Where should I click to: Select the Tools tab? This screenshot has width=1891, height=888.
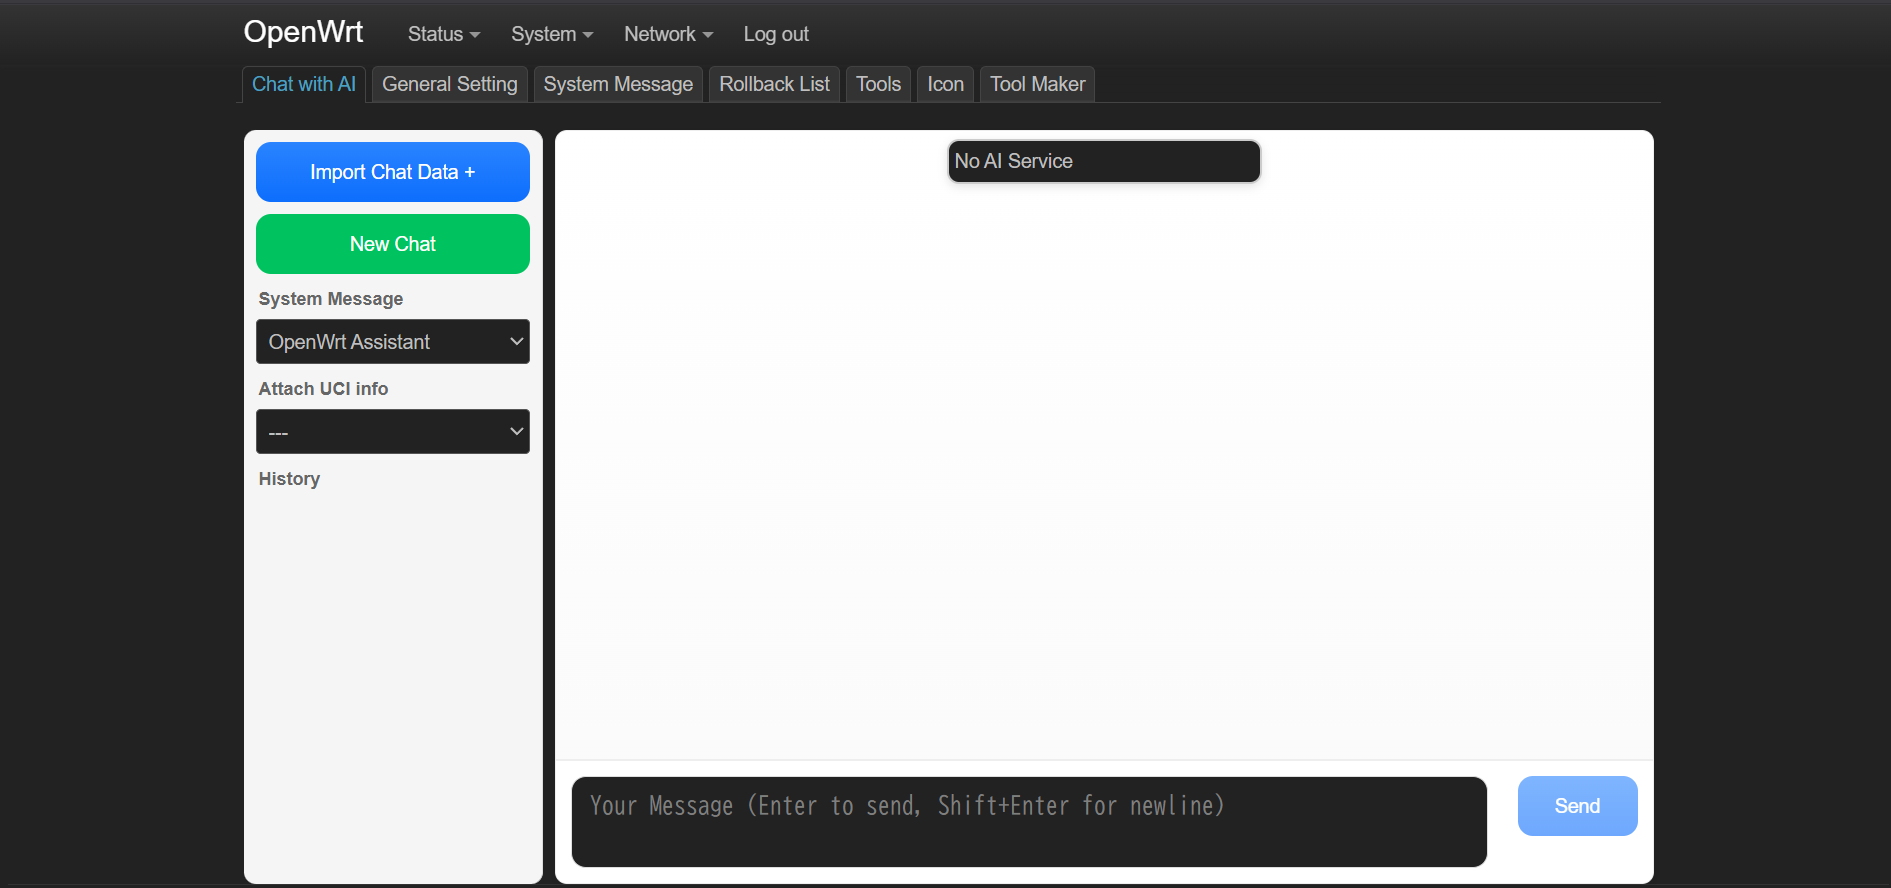click(x=878, y=84)
